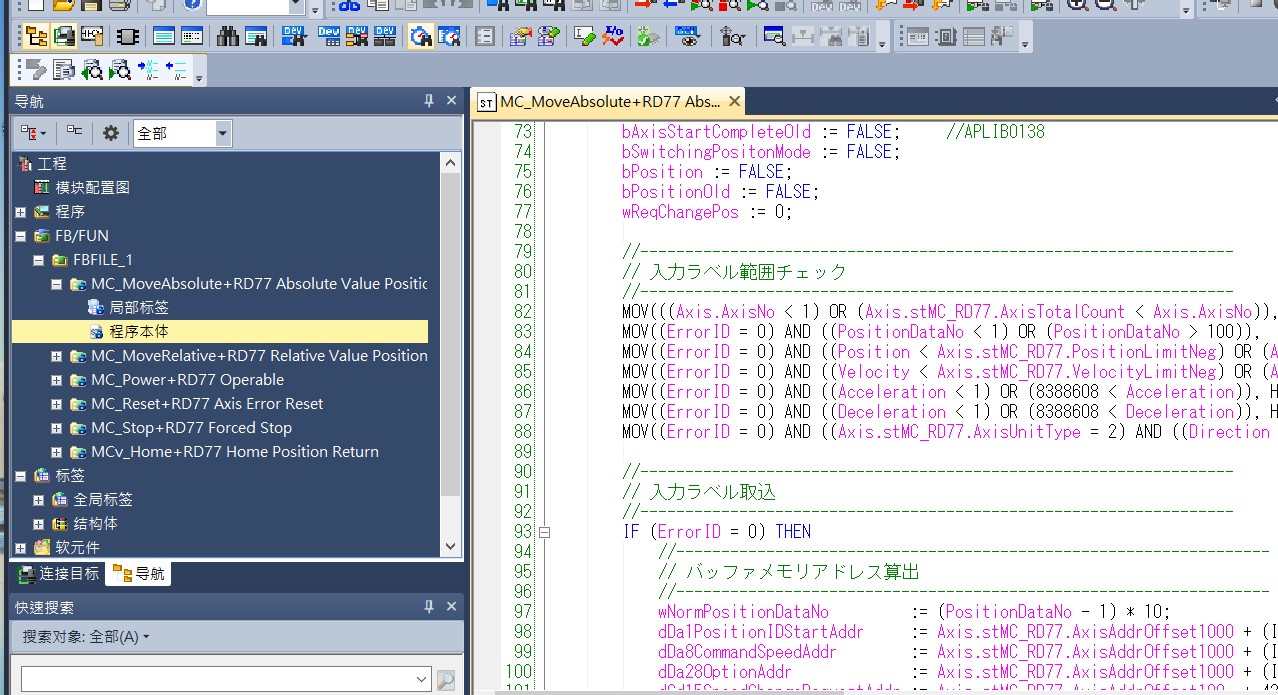Click the chip-shaped module icon in toolbar
This screenshot has height=695, width=1278.
[127, 37]
